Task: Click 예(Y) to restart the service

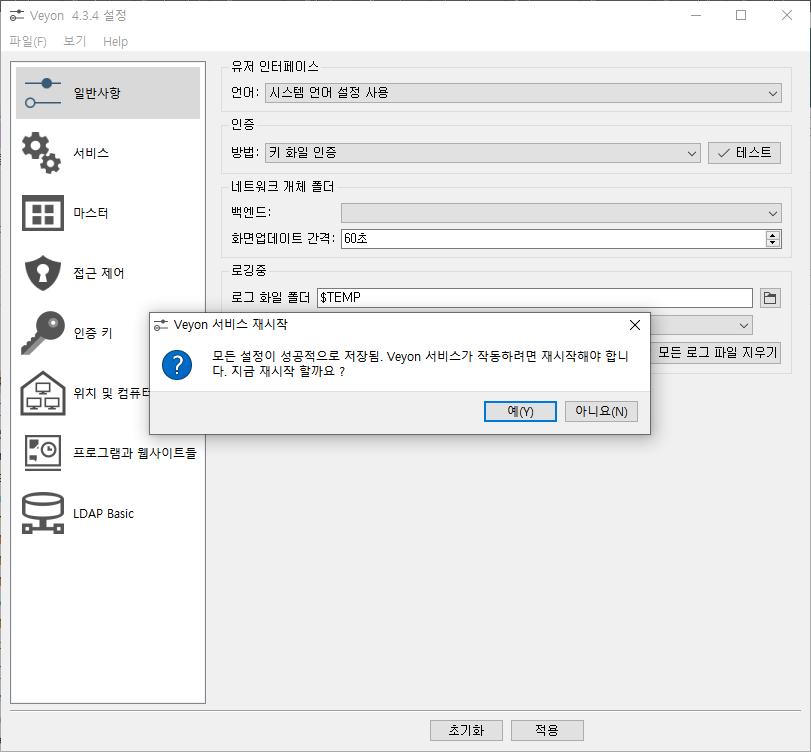Action: 520,411
